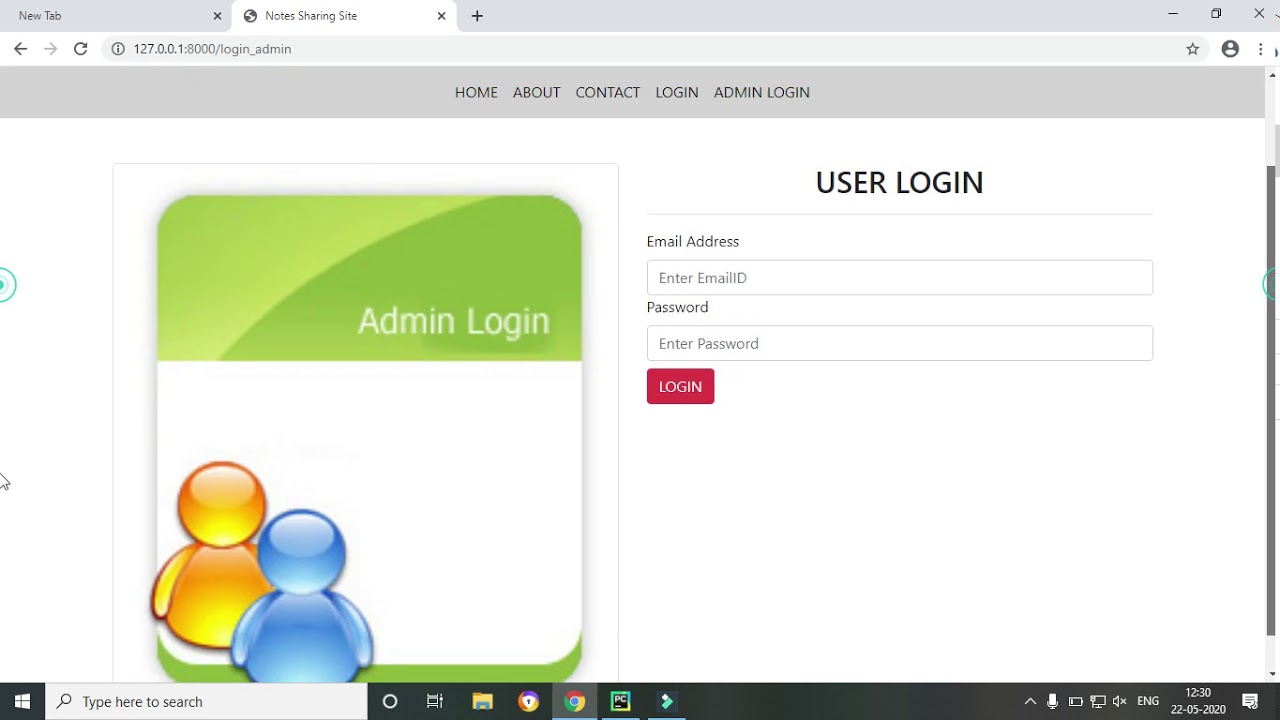Screen dimensions: 1280x720
Task: Close the Notes Sharing Site tab
Action: click(441, 16)
